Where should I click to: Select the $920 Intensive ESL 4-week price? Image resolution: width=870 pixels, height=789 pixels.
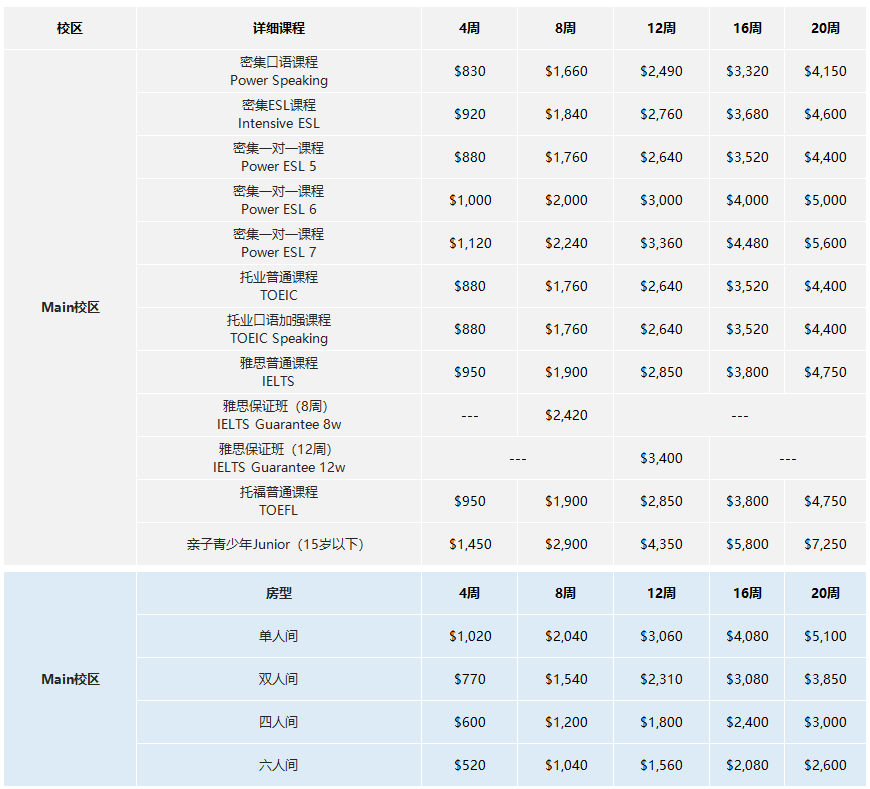click(x=469, y=114)
